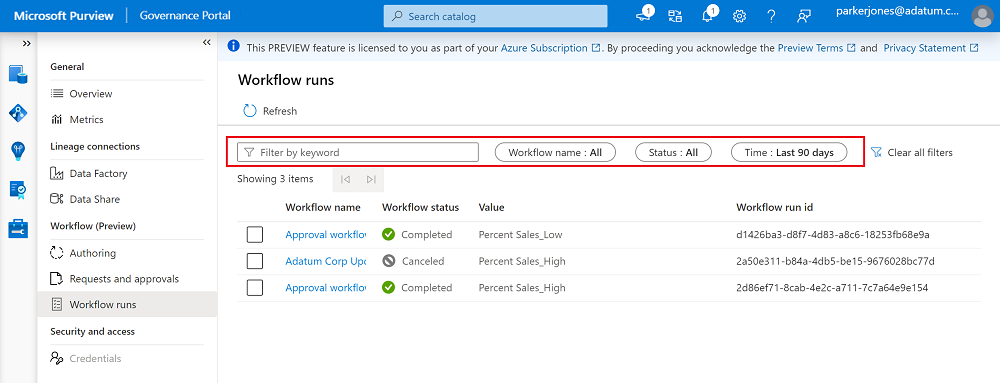Expand the left rail with double chevron
The image size is (1000, 383).
tap(26, 43)
